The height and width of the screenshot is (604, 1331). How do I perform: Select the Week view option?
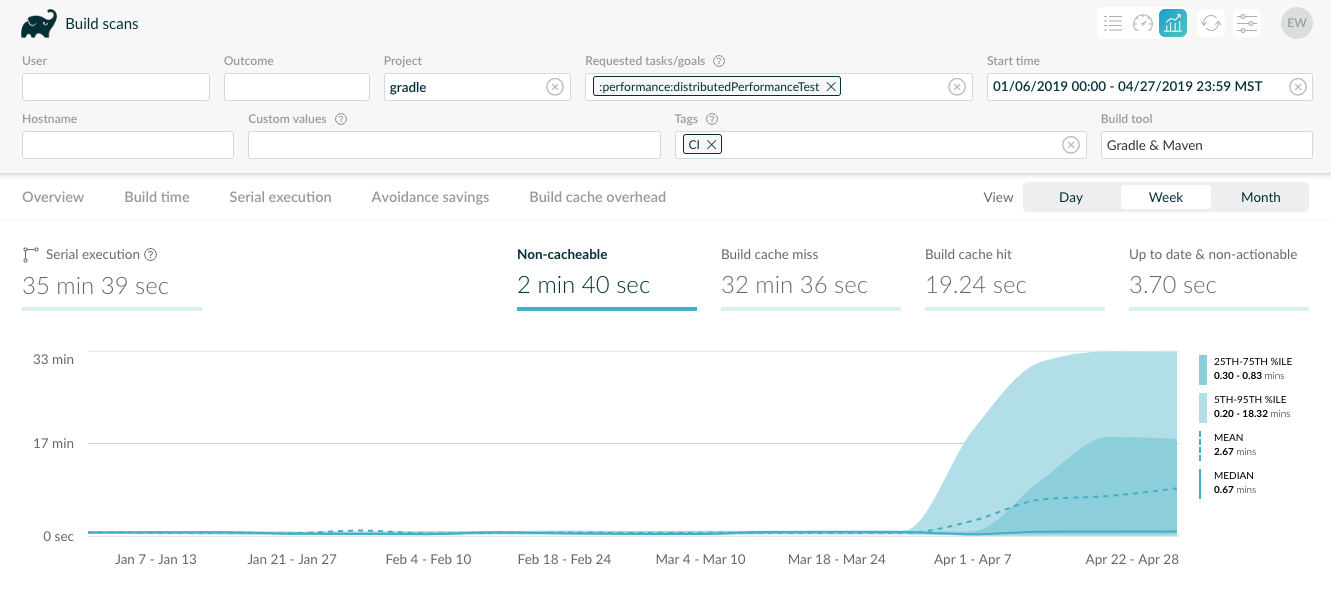click(x=1165, y=197)
